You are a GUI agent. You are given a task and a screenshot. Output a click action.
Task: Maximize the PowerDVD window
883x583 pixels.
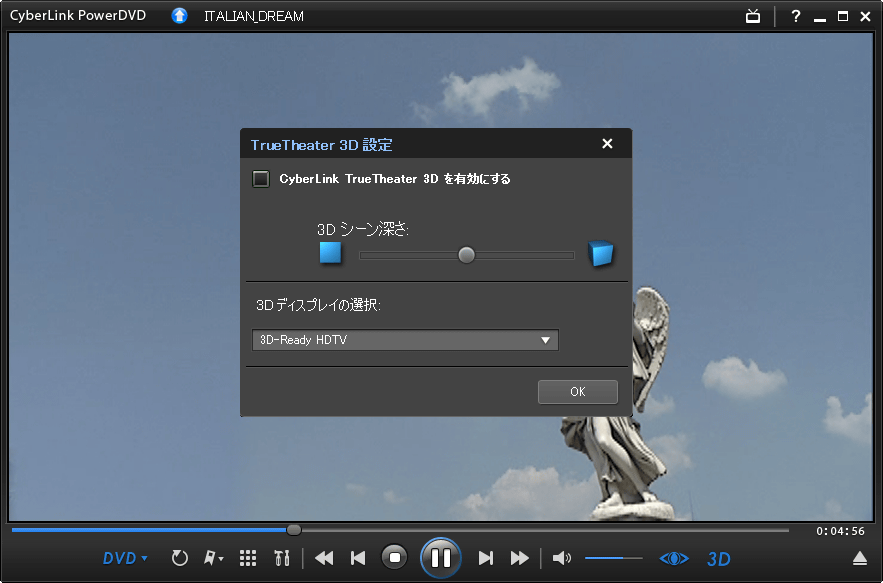pyautogui.click(x=843, y=16)
